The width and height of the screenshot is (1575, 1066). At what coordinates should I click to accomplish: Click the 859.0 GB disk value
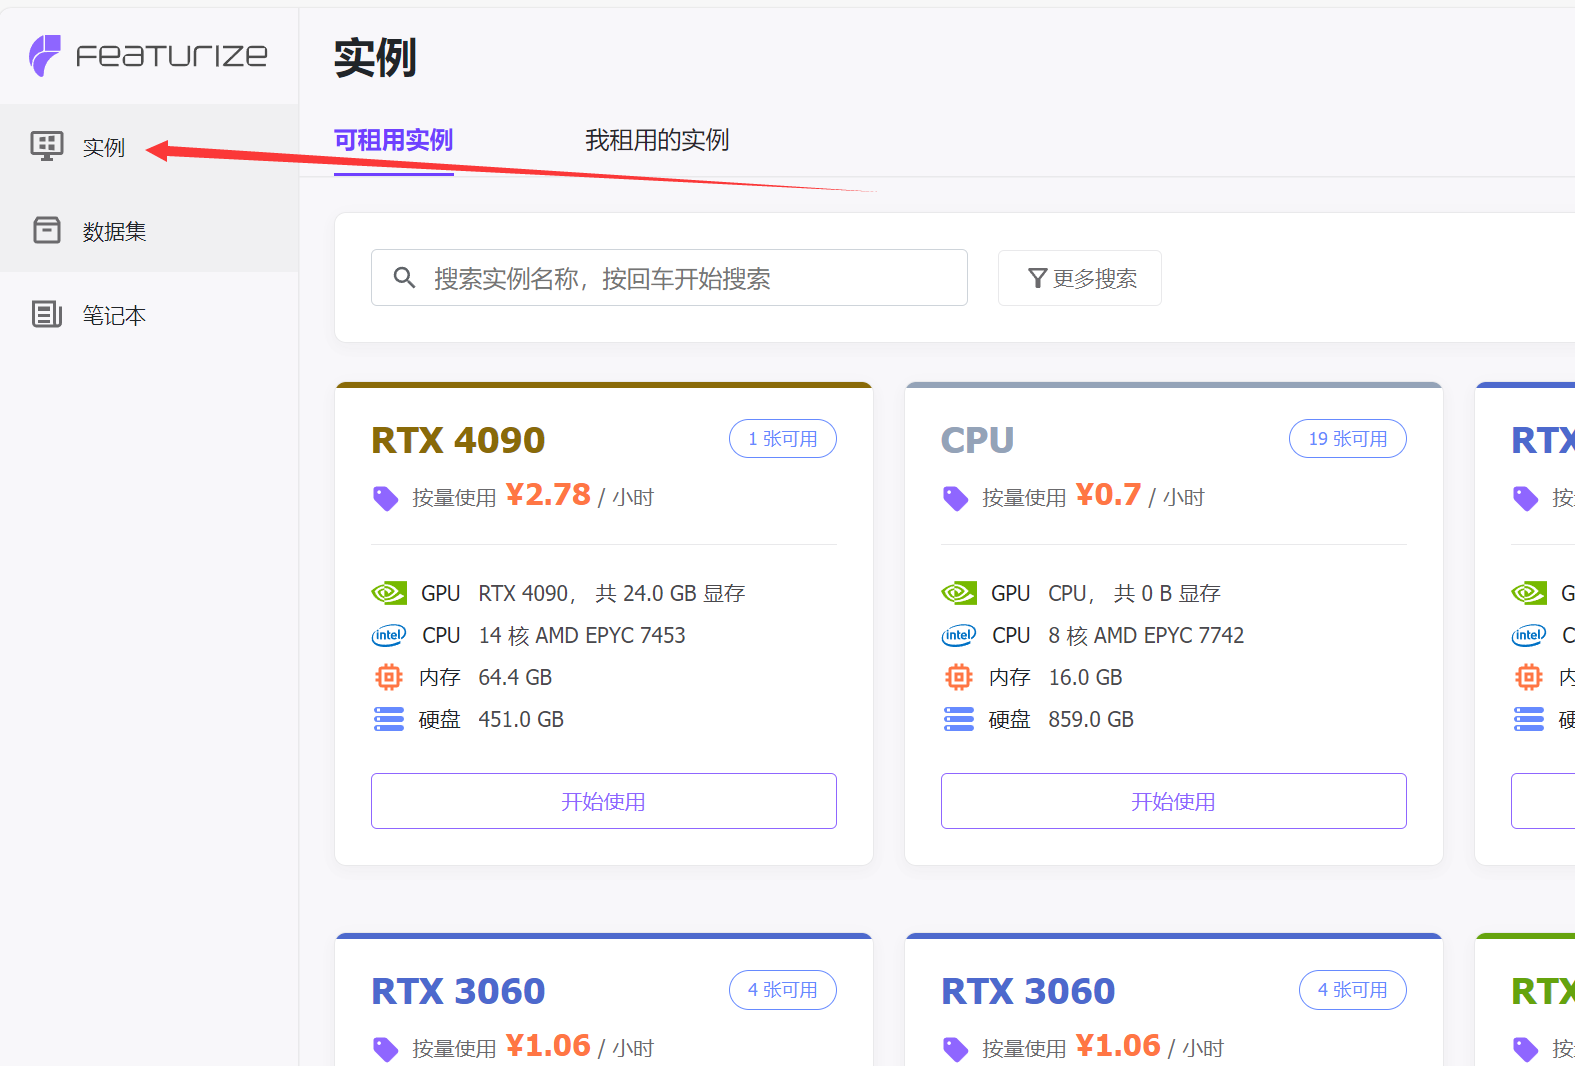1091,720
